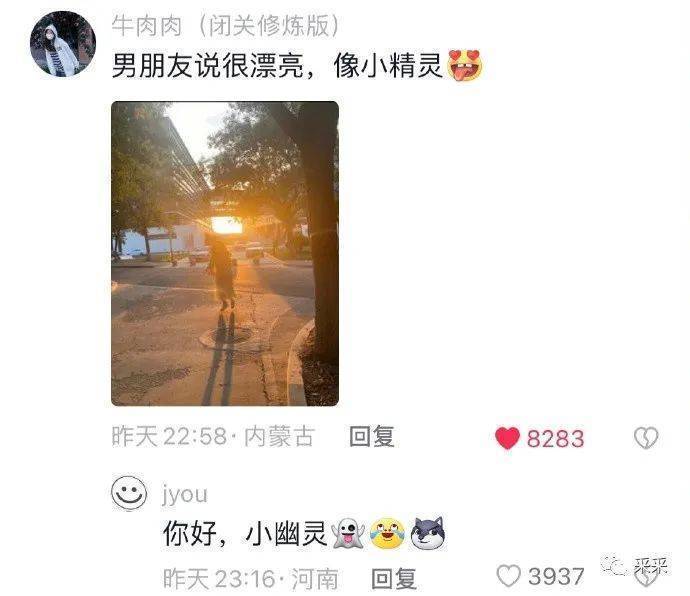Viewport: 690px width, 596px height.
Task: Tap the 8283 like count
Action: [555, 438]
